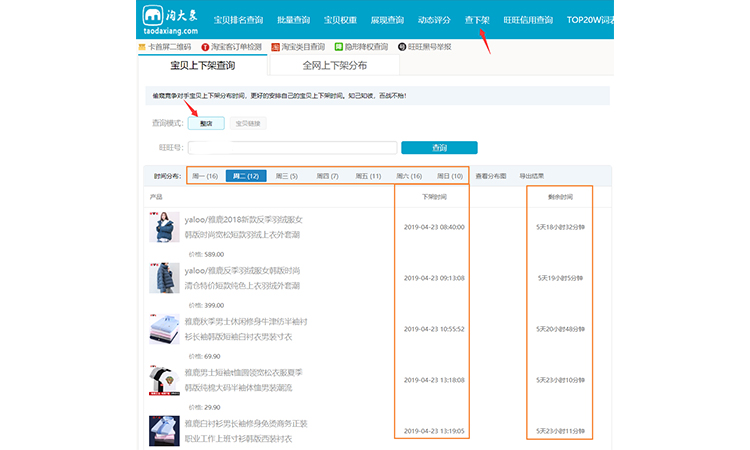Open 展现查询 in top navigation

tap(387, 20)
